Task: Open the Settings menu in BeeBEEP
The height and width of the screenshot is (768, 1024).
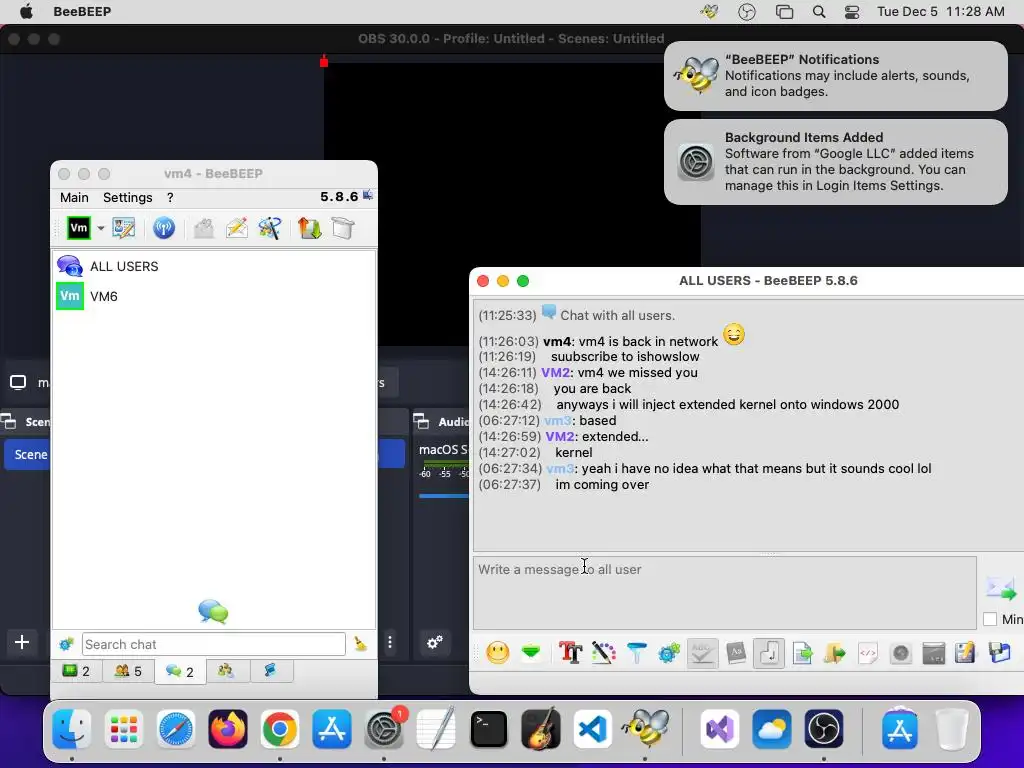Action: (127, 197)
